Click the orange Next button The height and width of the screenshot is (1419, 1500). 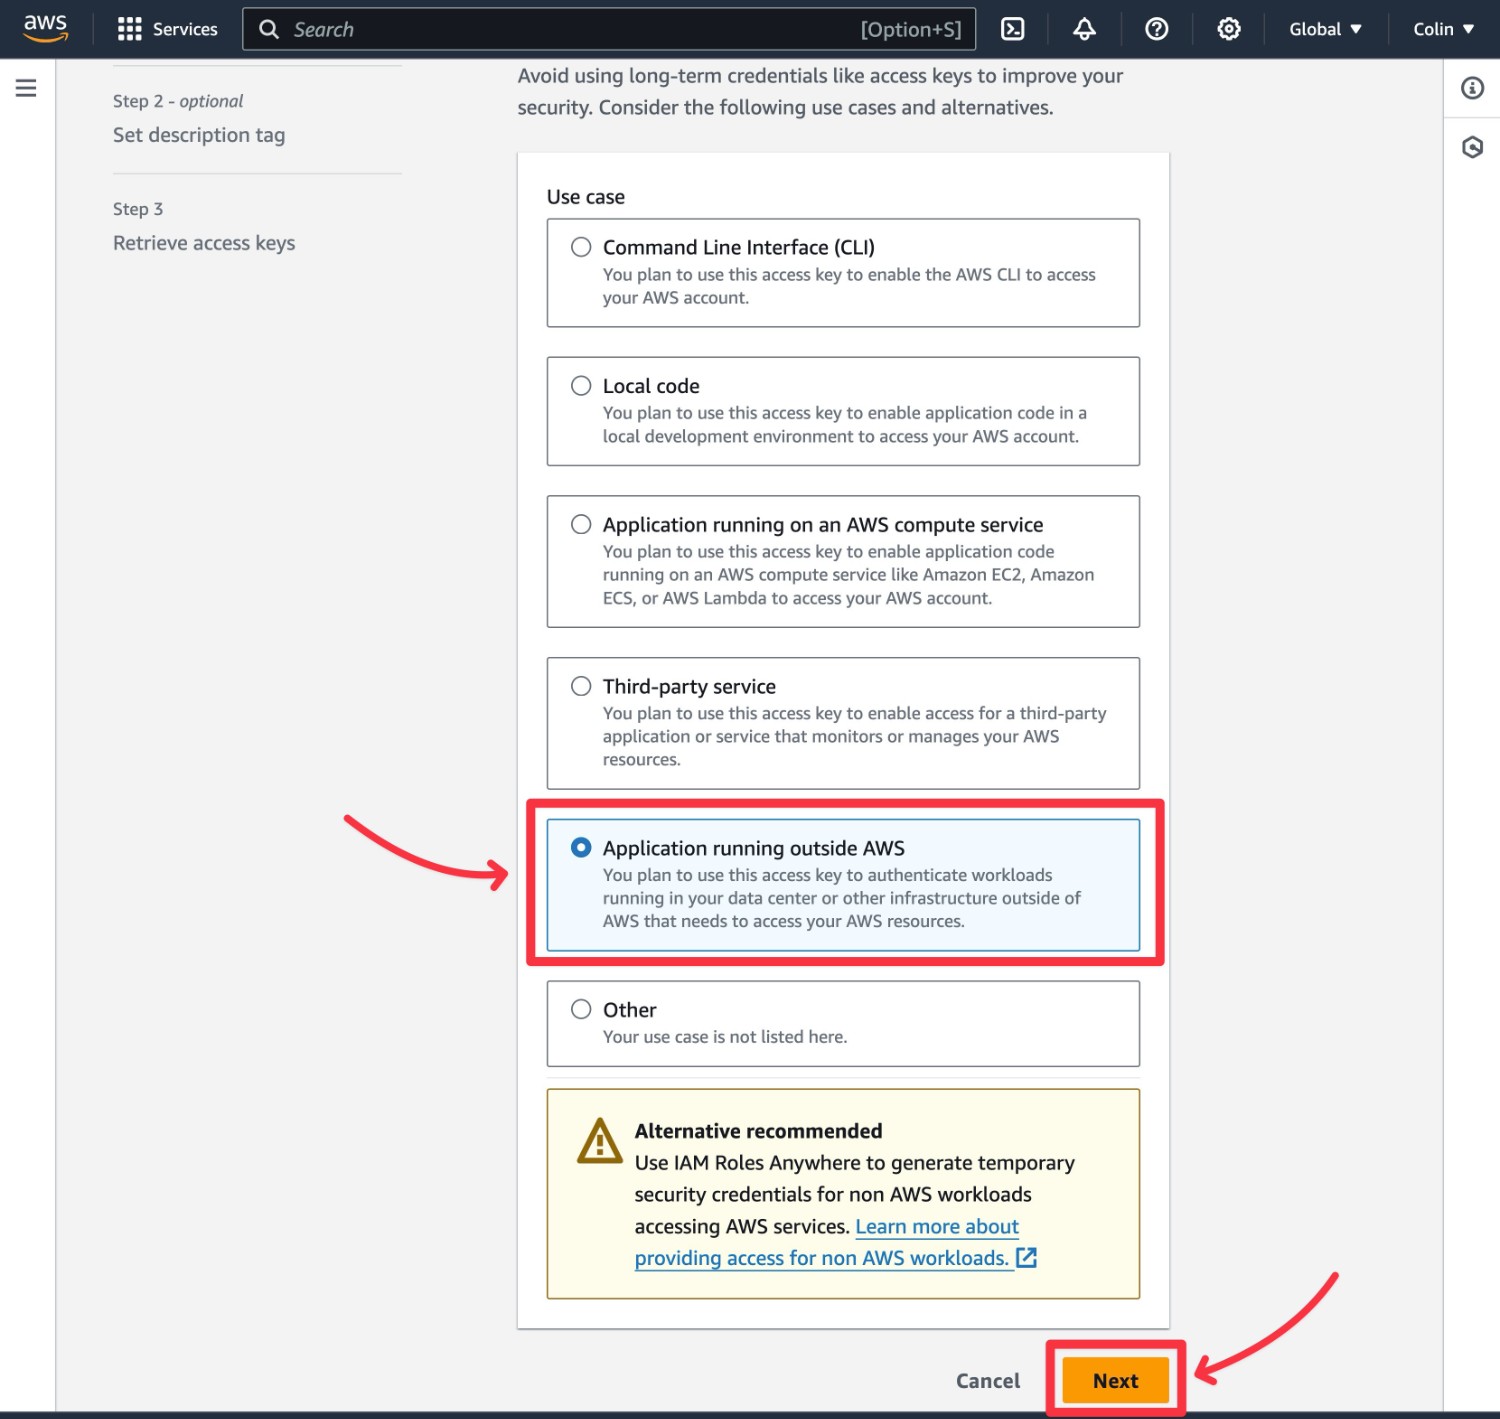[x=1116, y=1380]
